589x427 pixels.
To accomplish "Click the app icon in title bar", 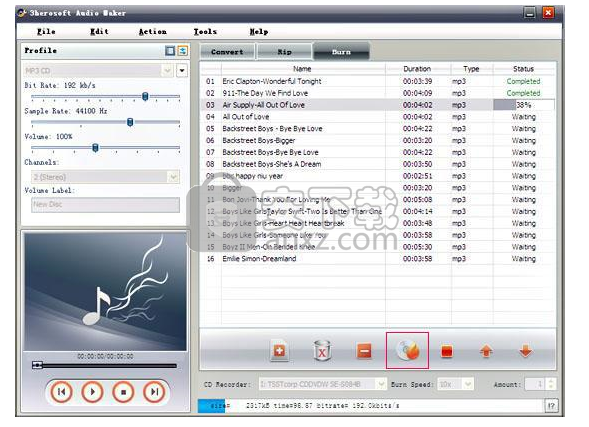I will (x=22, y=13).
